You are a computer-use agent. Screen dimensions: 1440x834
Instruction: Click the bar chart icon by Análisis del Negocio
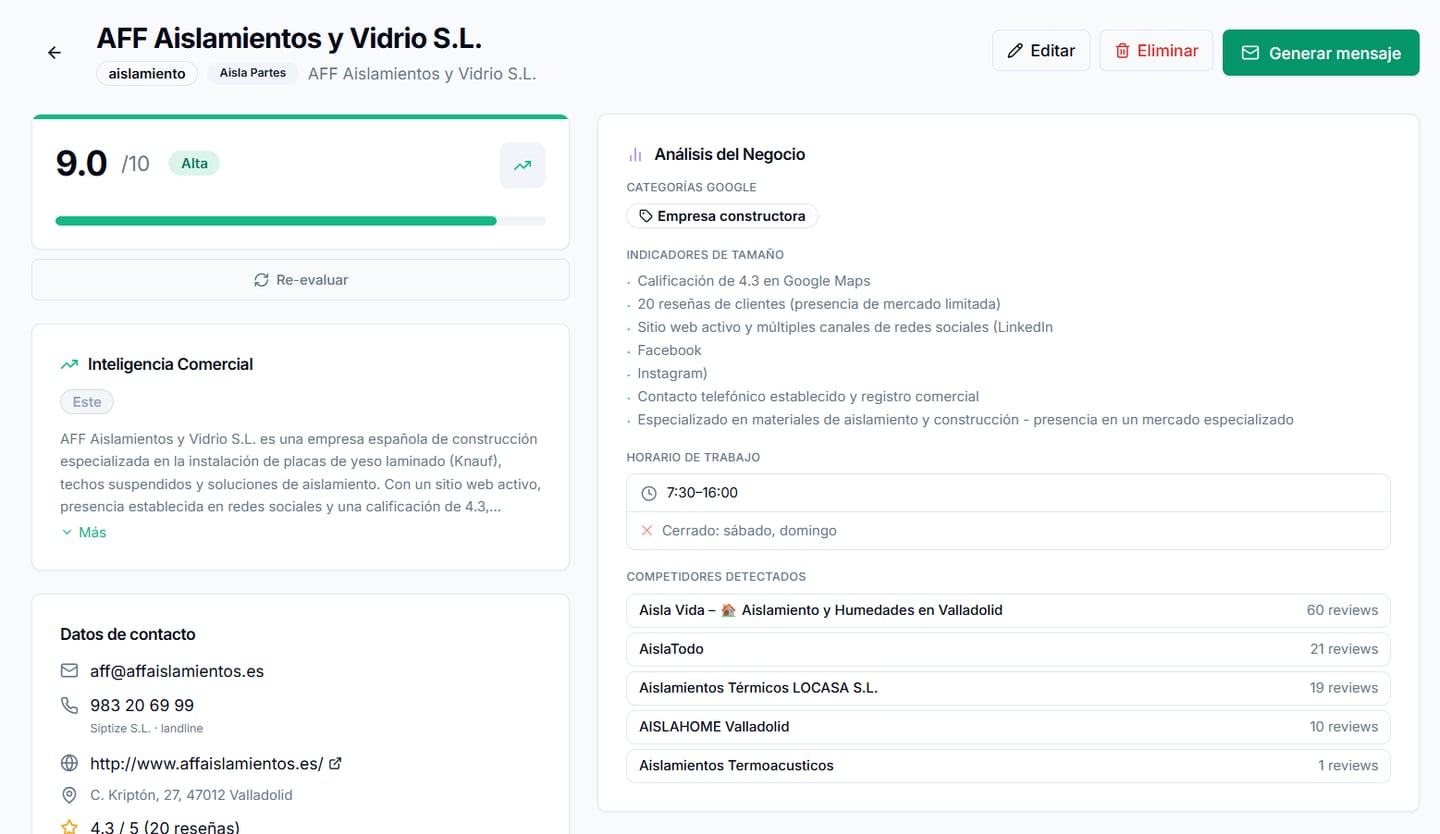click(635, 154)
